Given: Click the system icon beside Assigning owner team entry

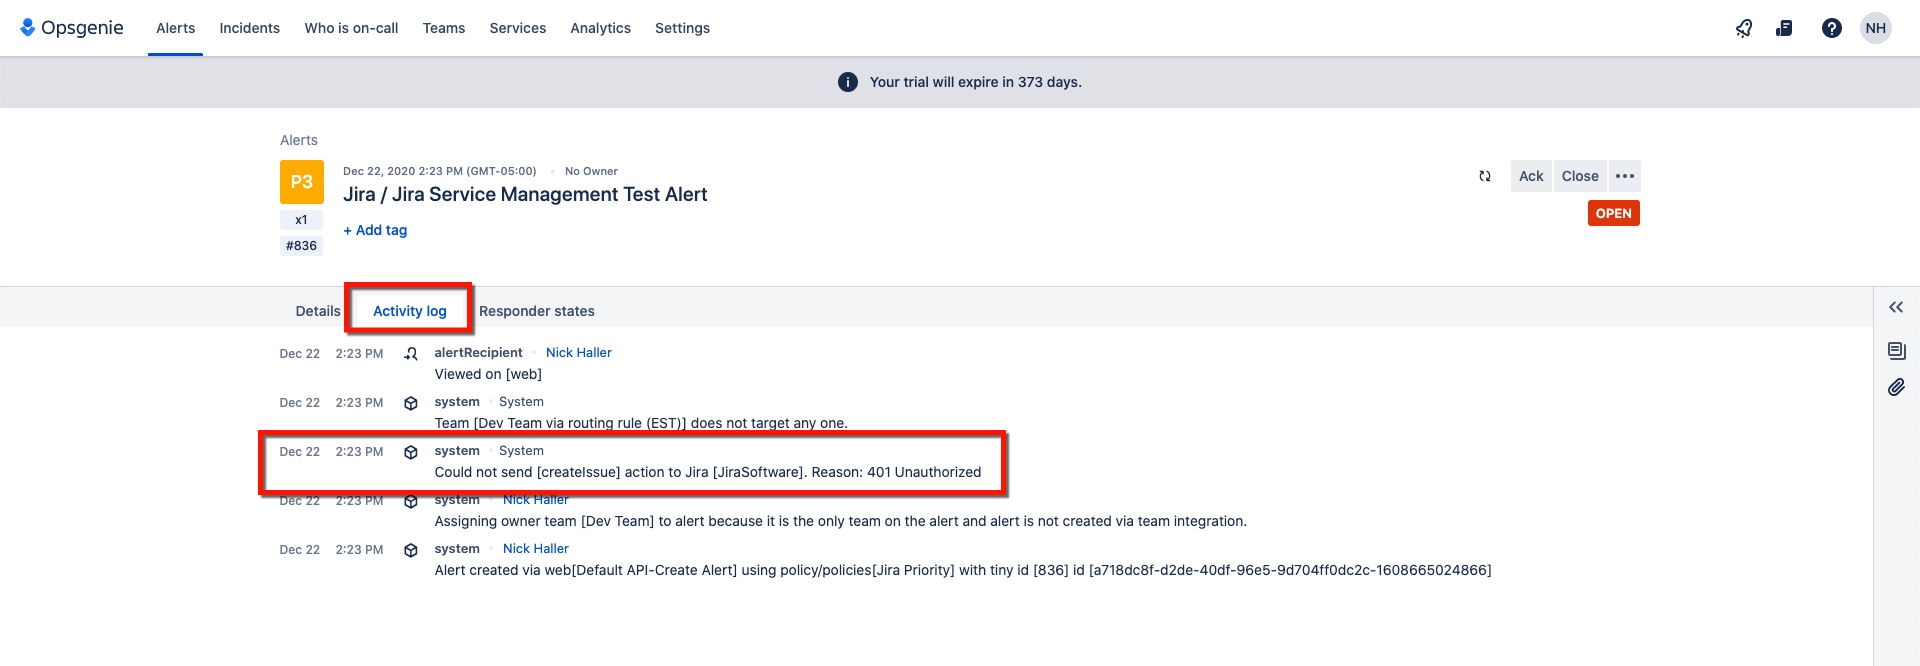Looking at the screenshot, I should click(x=411, y=501).
